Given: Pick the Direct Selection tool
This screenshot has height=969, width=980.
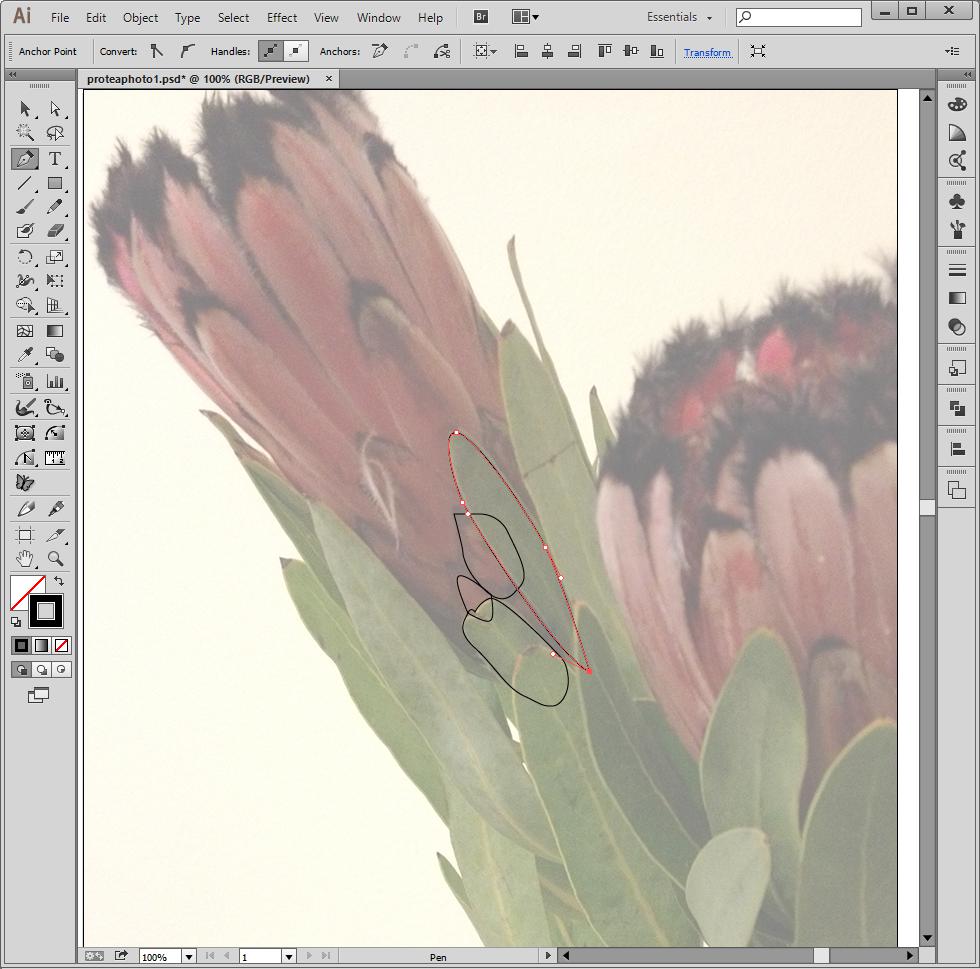Looking at the screenshot, I should 55,109.
